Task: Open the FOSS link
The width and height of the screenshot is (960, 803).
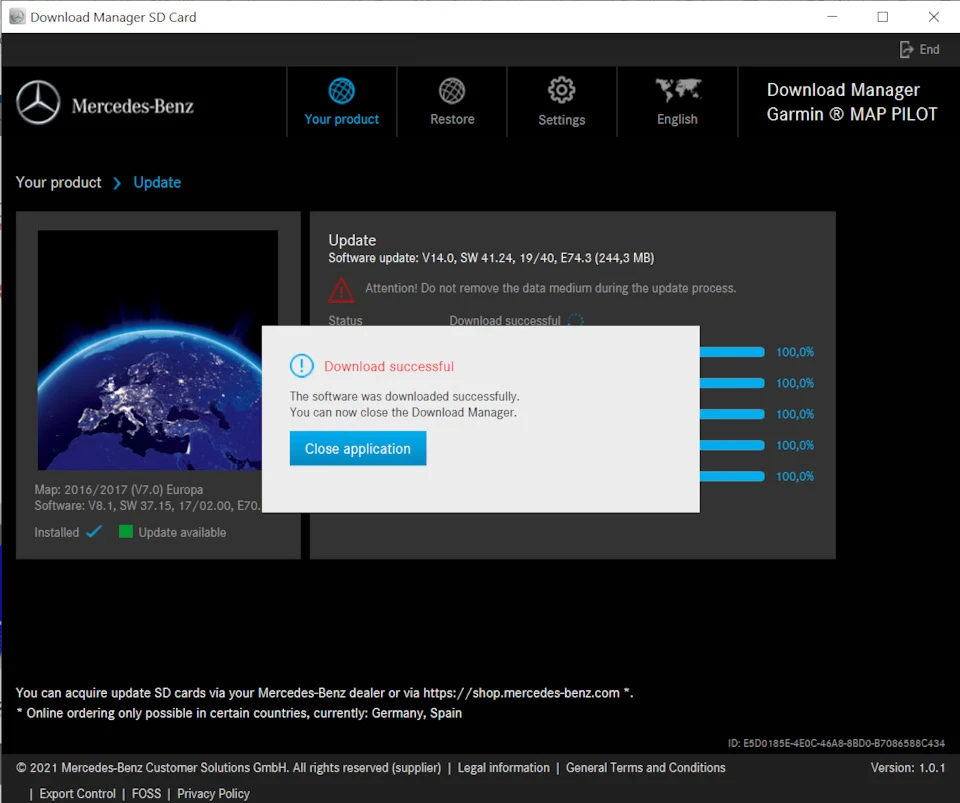Action: [146, 794]
